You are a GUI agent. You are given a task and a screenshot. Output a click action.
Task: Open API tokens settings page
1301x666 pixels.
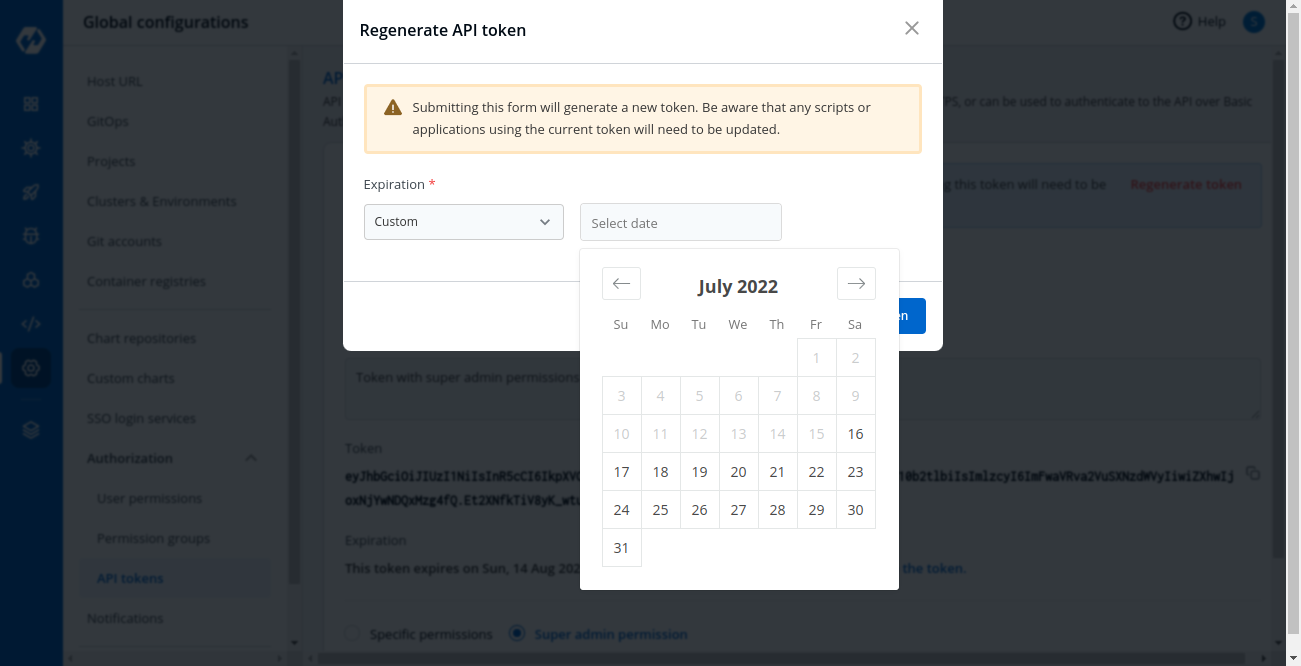tap(130, 578)
